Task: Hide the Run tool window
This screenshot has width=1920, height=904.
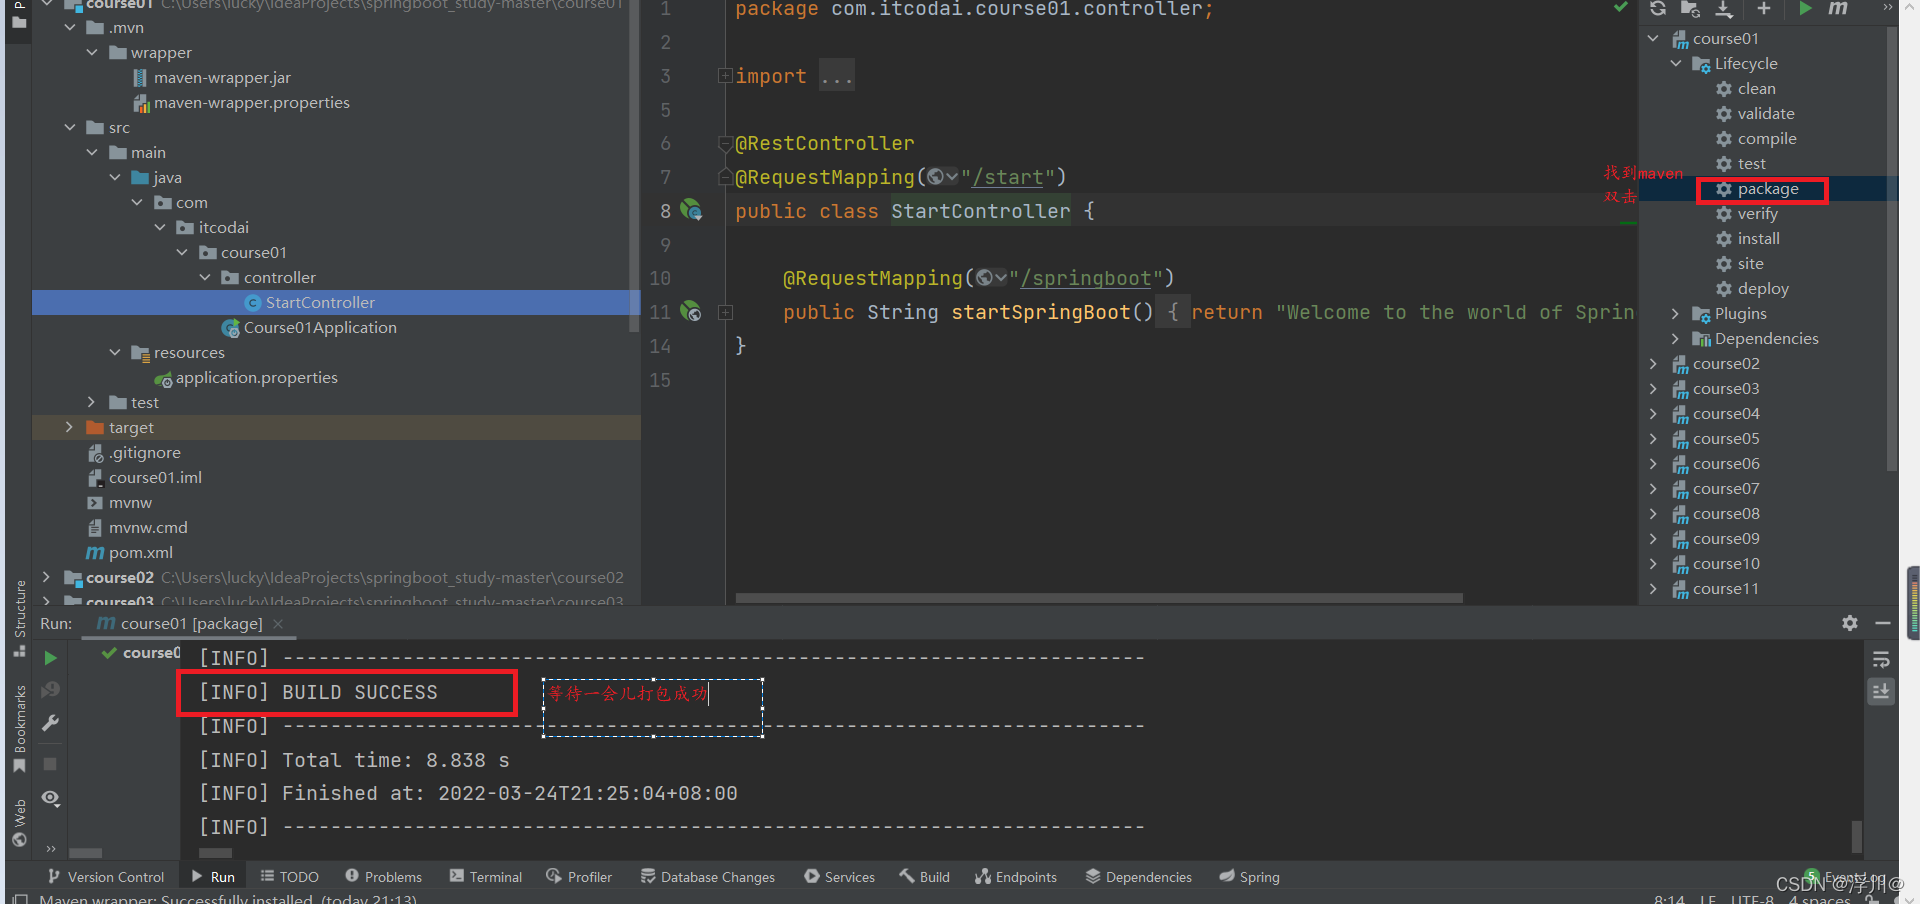Action: (1883, 623)
